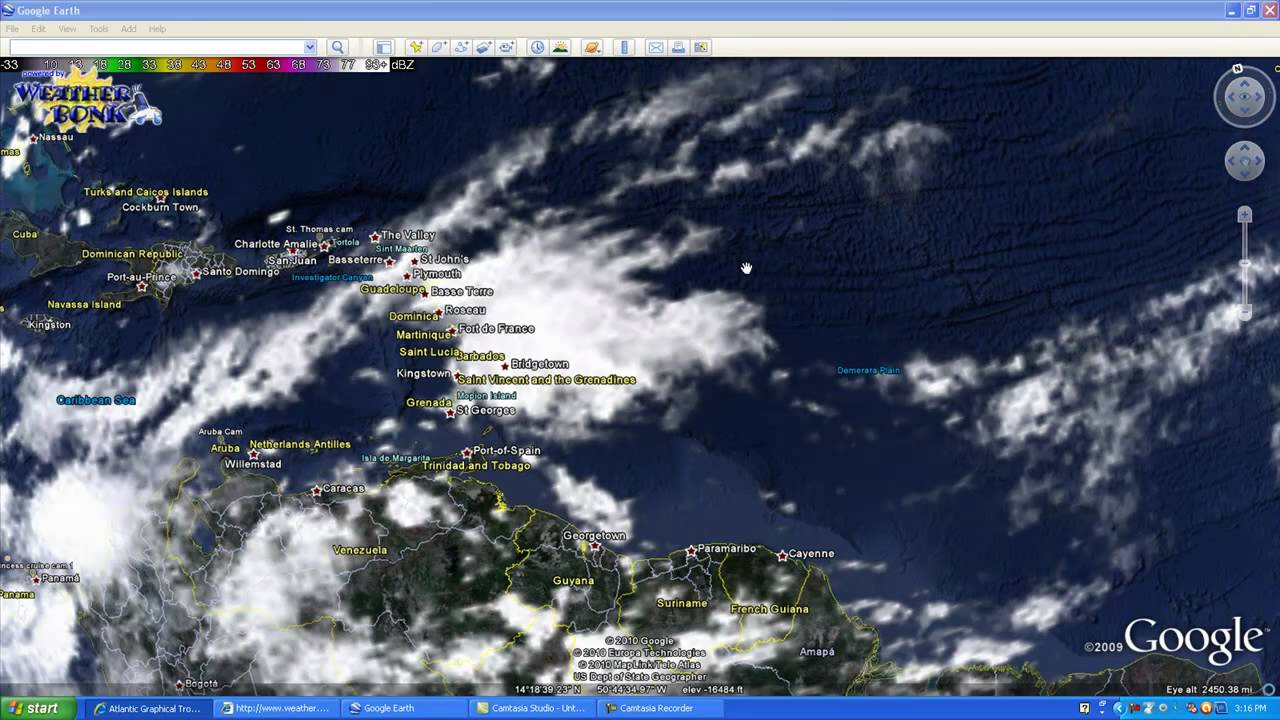Click the St Georges label
Viewport: 1280px width, 720px height.
pyautogui.click(x=486, y=410)
